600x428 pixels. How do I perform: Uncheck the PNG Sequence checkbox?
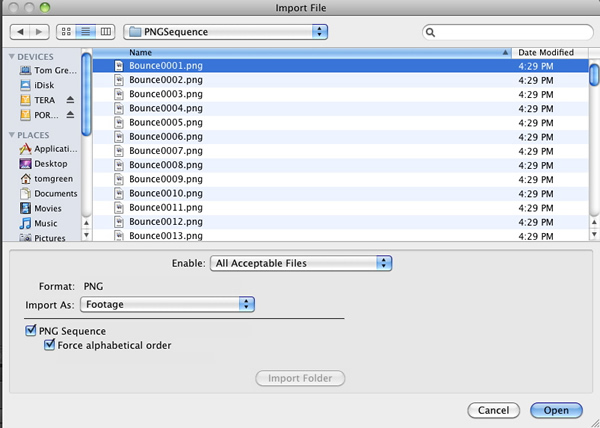pos(31,330)
